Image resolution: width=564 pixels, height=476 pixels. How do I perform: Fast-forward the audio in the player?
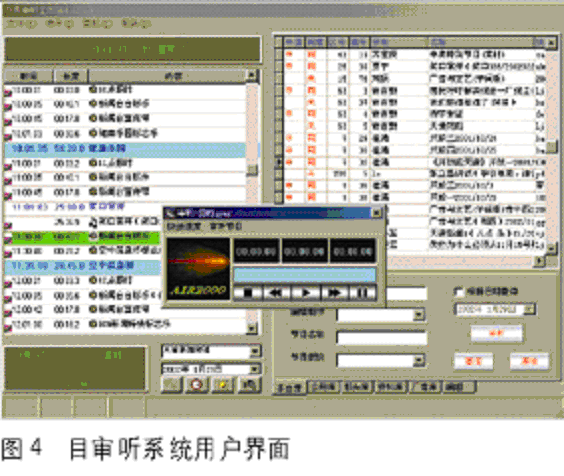pos(335,293)
